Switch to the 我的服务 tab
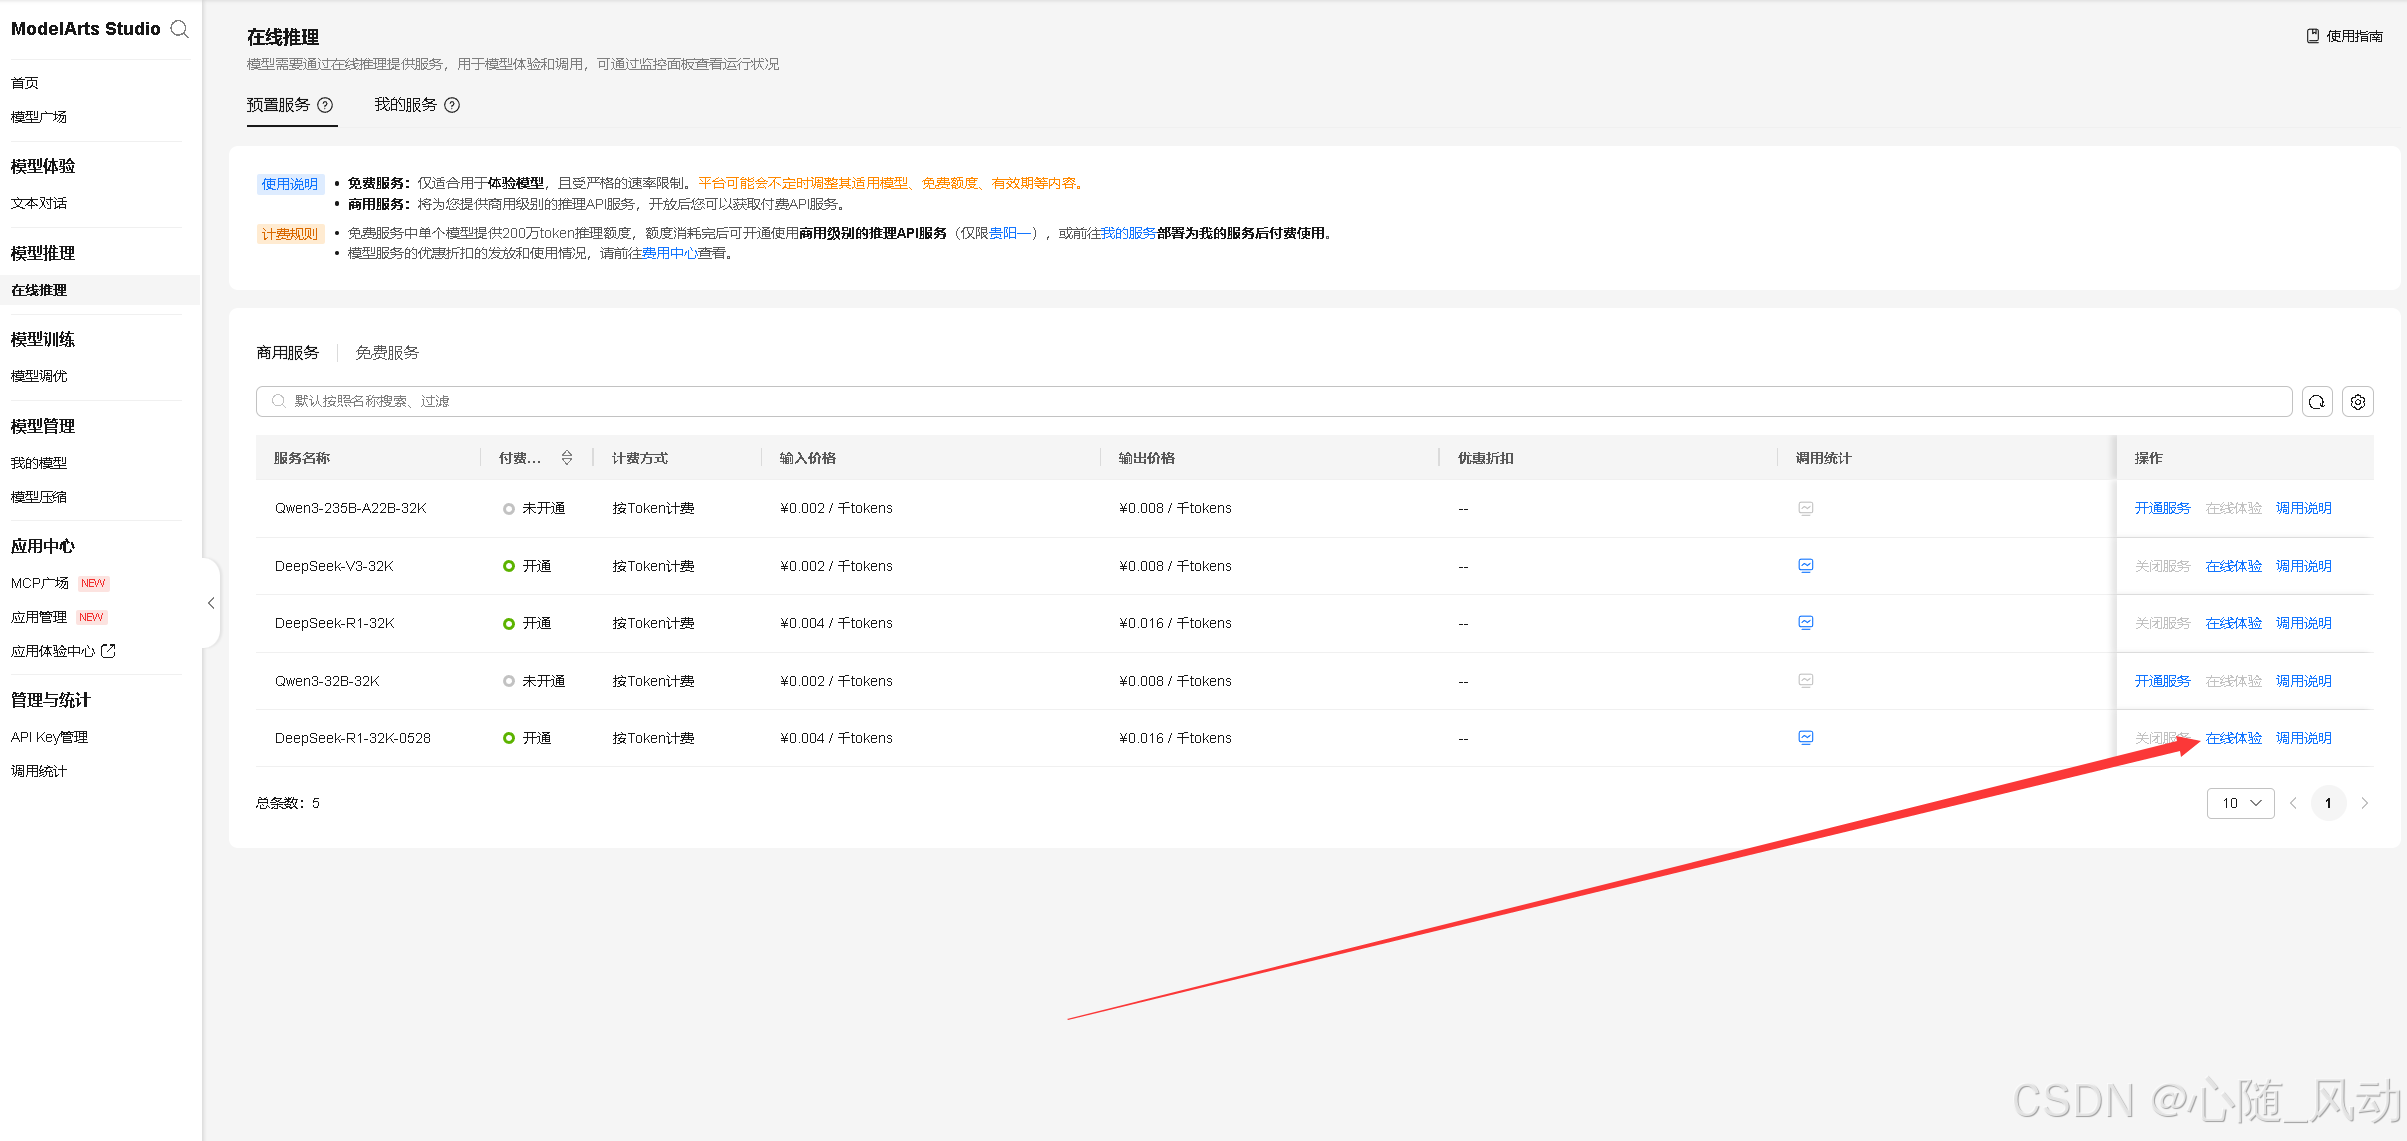 (406, 105)
